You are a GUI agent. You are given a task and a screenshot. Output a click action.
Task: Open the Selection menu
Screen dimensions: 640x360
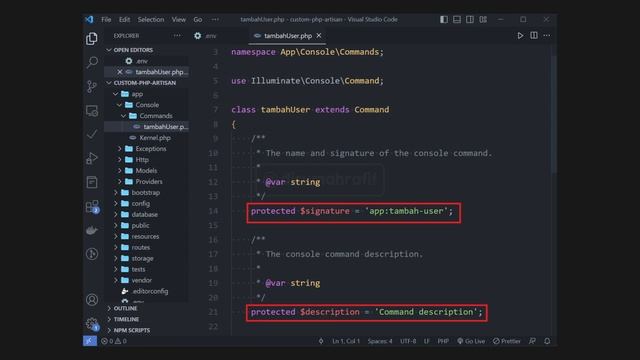point(151,20)
